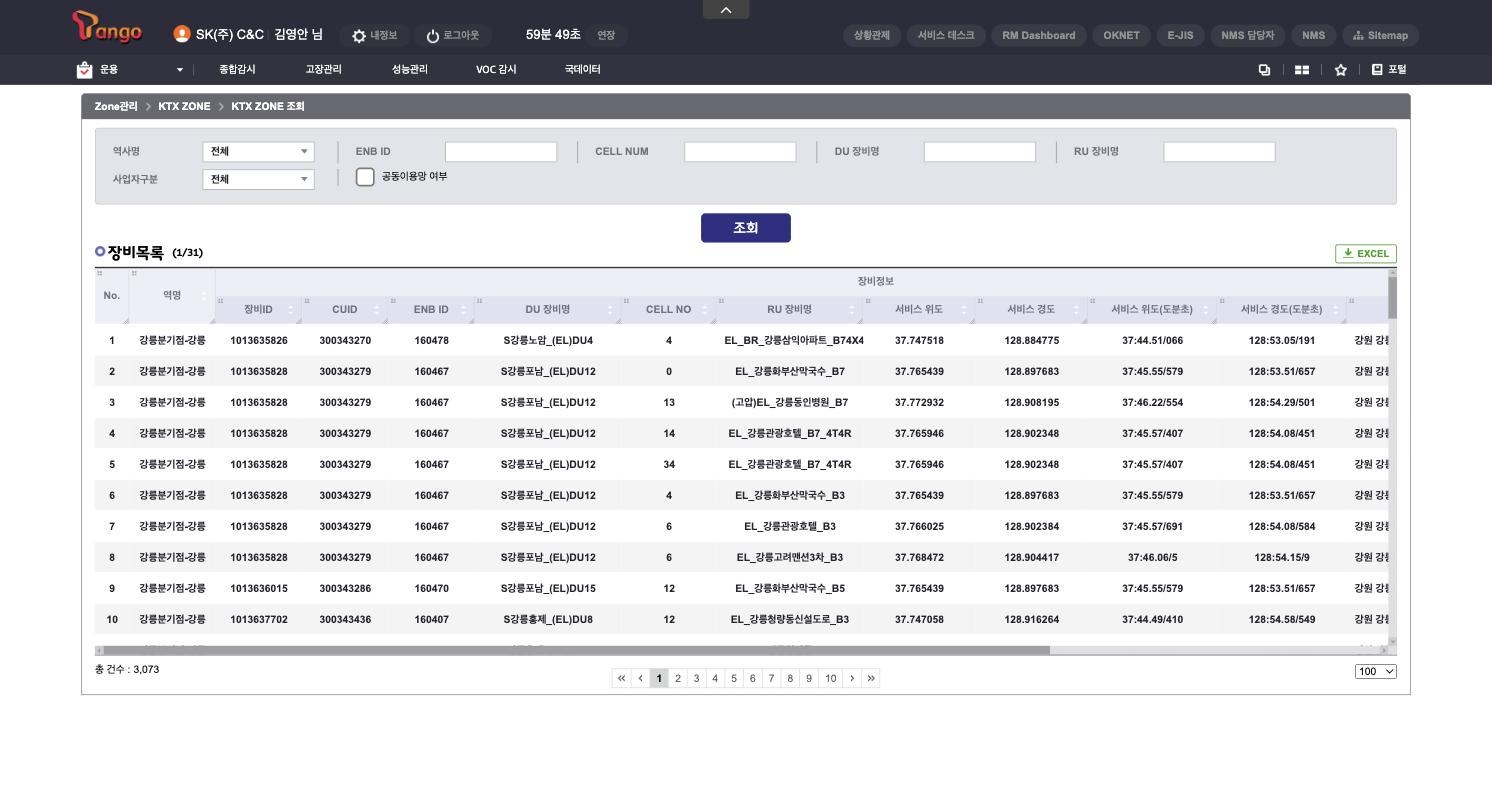Viewport: 1492px width, 812px height.
Task: Sort by the 장비ID column arrows
Action: [291, 310]
